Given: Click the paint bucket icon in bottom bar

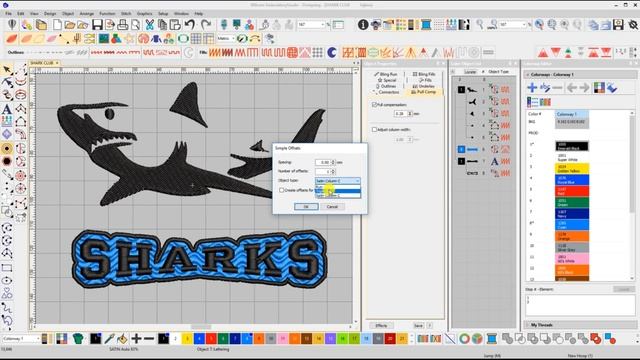Looking at the screenshot, I should (x=122, y=338).
